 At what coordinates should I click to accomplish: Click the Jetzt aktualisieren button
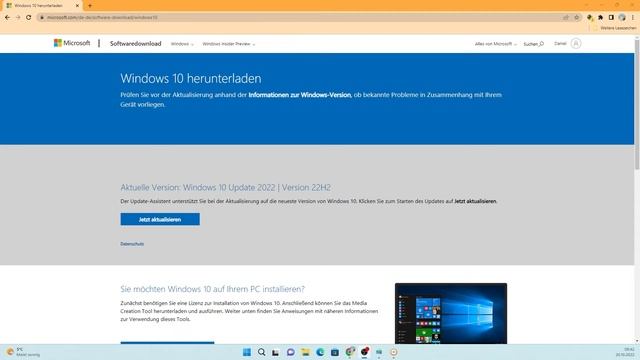(x=160, y=219)
